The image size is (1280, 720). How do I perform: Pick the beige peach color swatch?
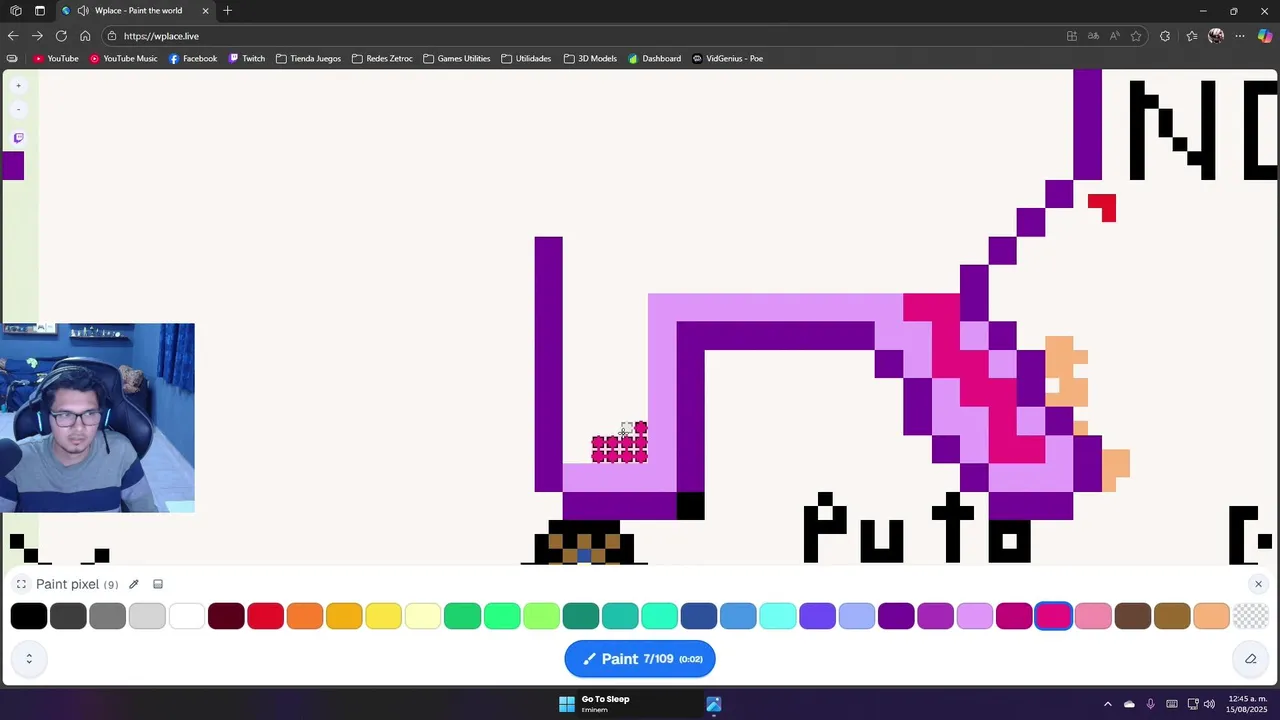(1212, 616)
